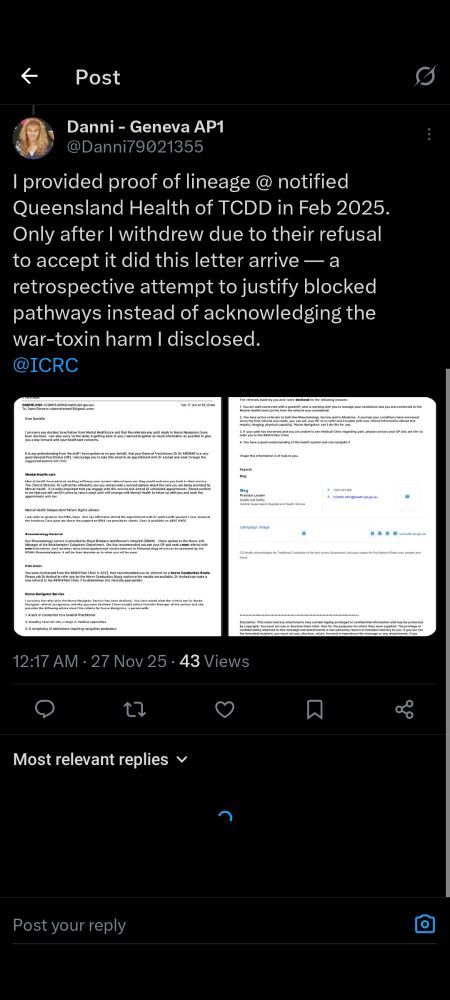Bookmark the post with bookmark icon
The image size is (450, 1000).
(x=314, y=709)
